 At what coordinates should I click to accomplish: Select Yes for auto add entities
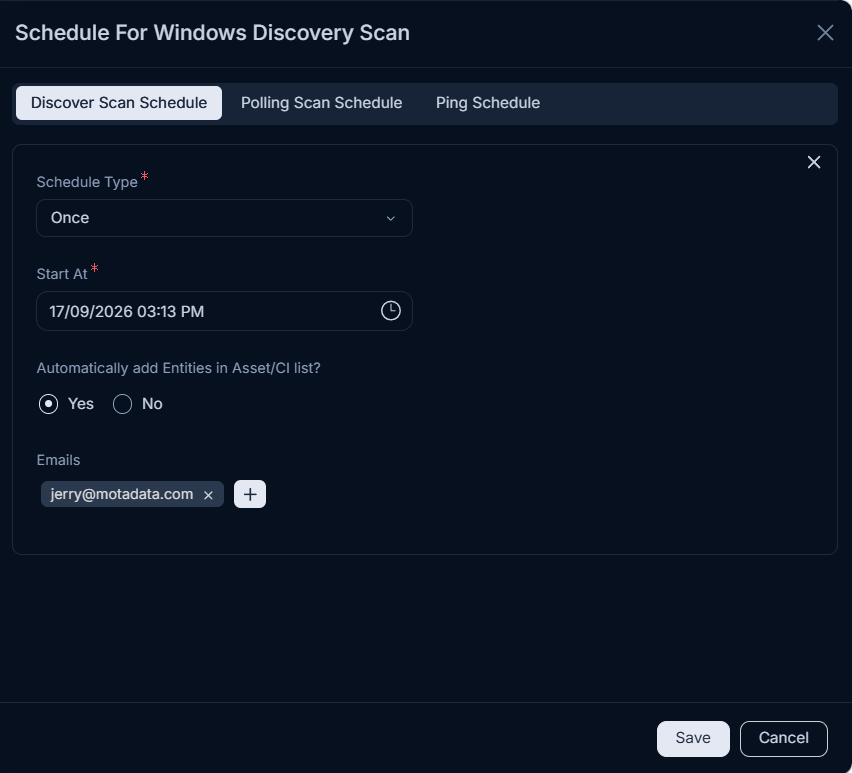tap(48, 404)
